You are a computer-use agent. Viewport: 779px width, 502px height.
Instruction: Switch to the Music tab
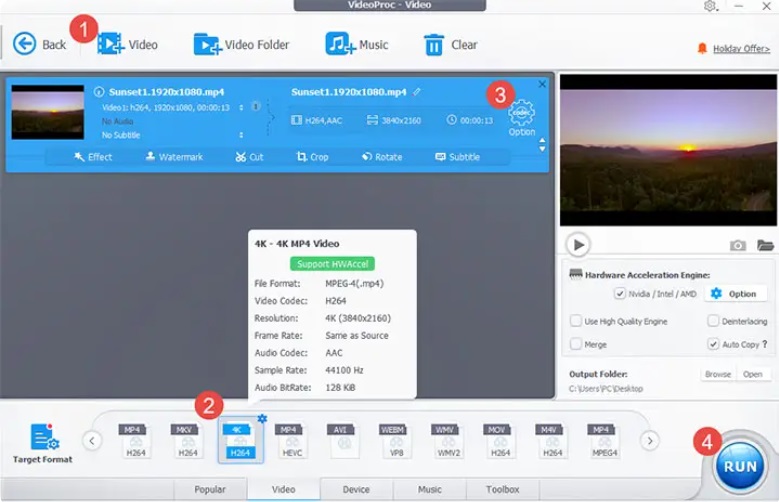[x=429, y=489]
